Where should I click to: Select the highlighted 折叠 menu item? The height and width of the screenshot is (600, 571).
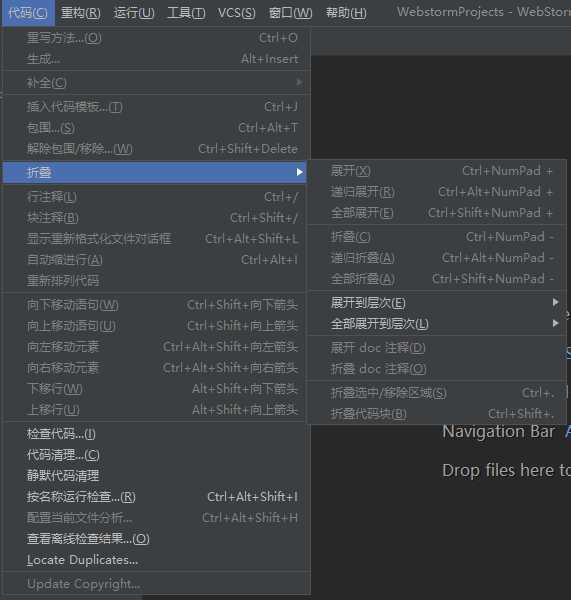(155, 173)
